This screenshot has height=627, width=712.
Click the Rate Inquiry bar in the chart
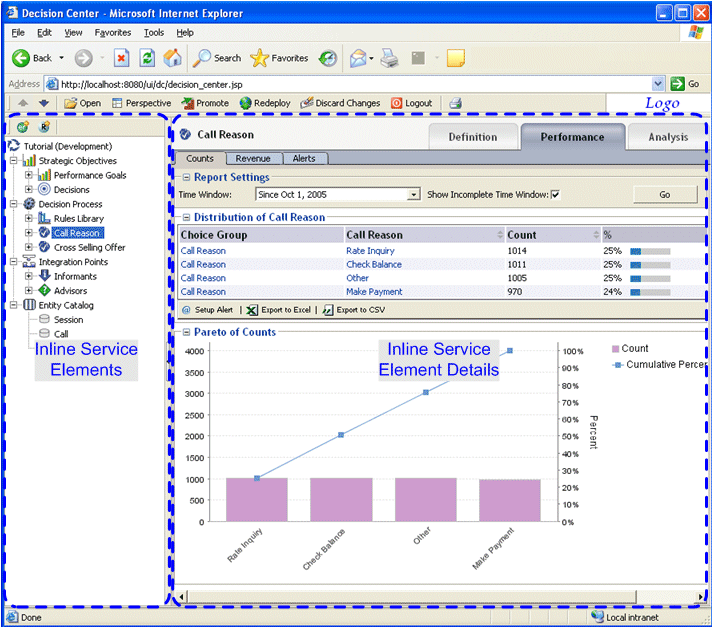point(257,499)
